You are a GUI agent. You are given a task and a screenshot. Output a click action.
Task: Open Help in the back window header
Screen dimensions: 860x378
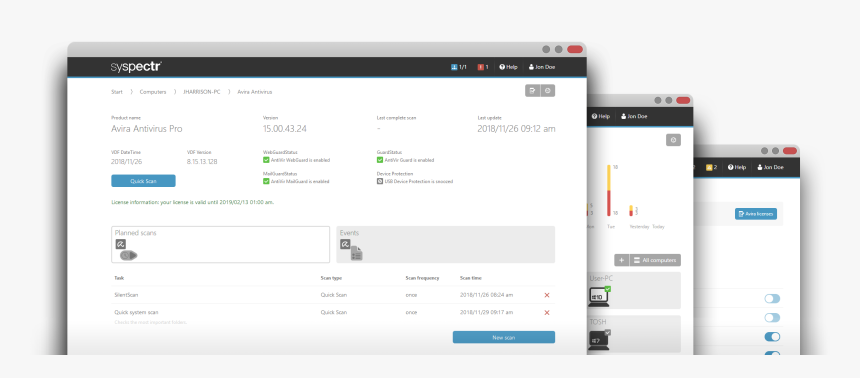point(737,167)
